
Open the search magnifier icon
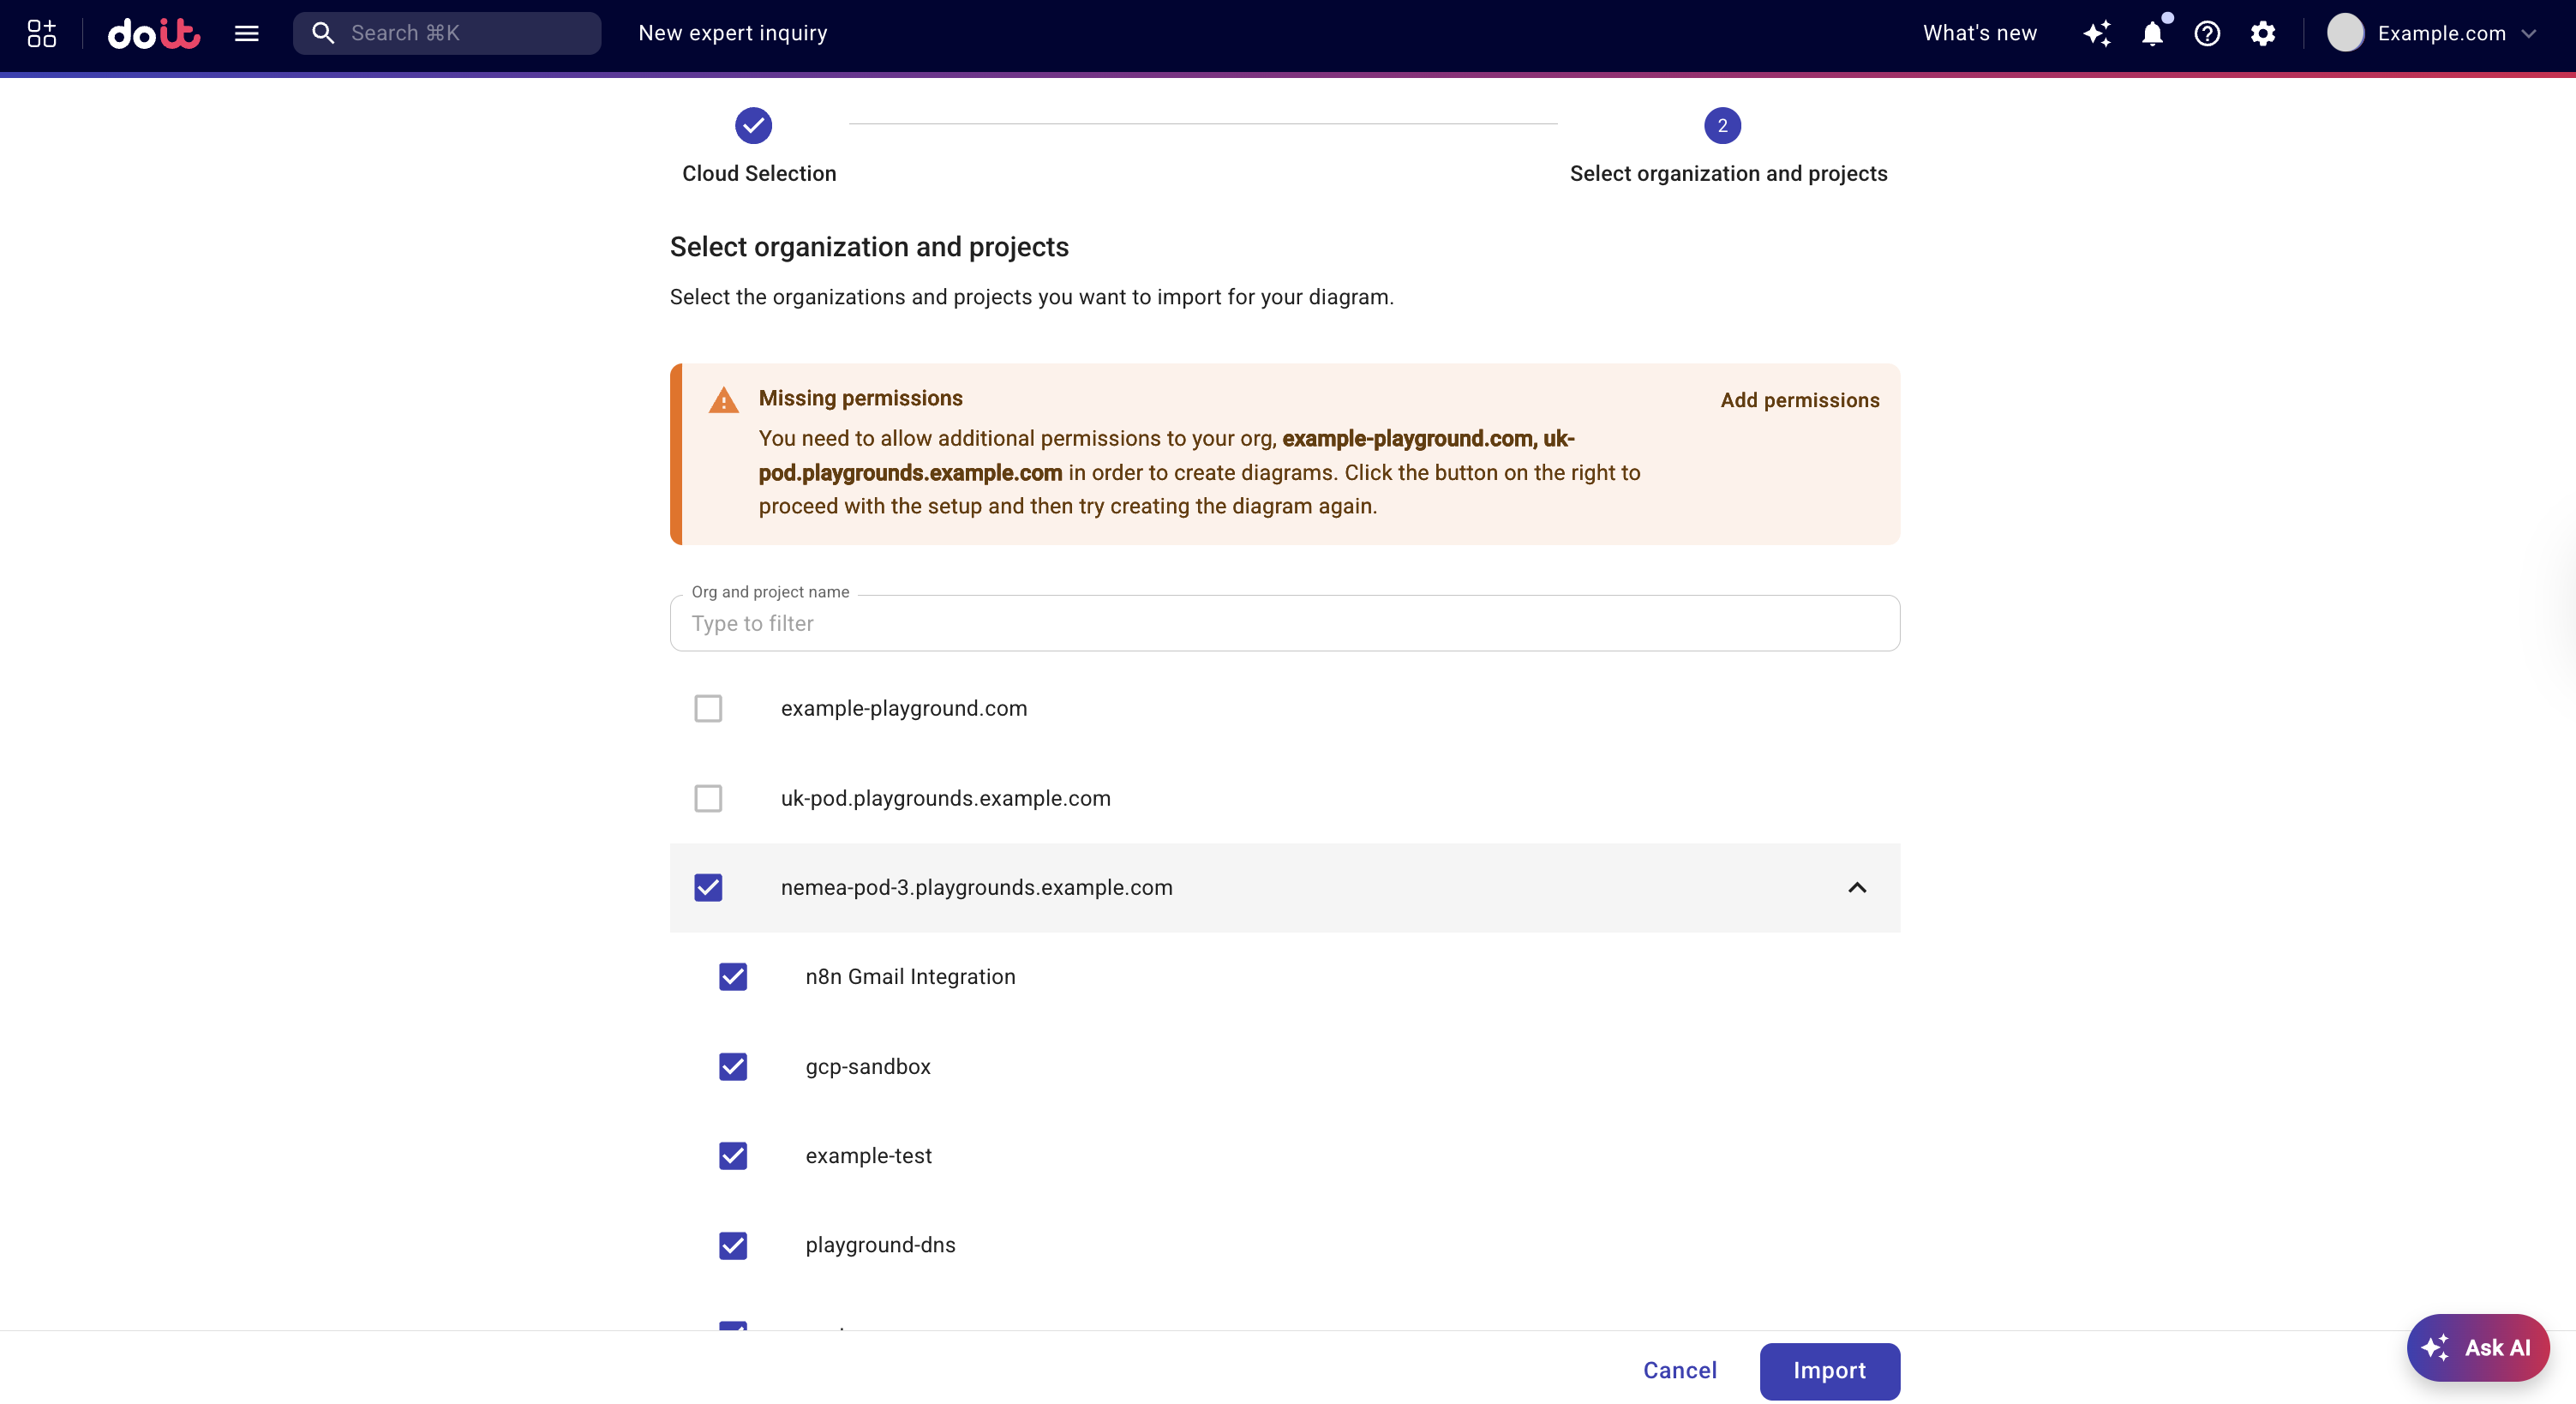pyautogui.click(x=323, y=32)
